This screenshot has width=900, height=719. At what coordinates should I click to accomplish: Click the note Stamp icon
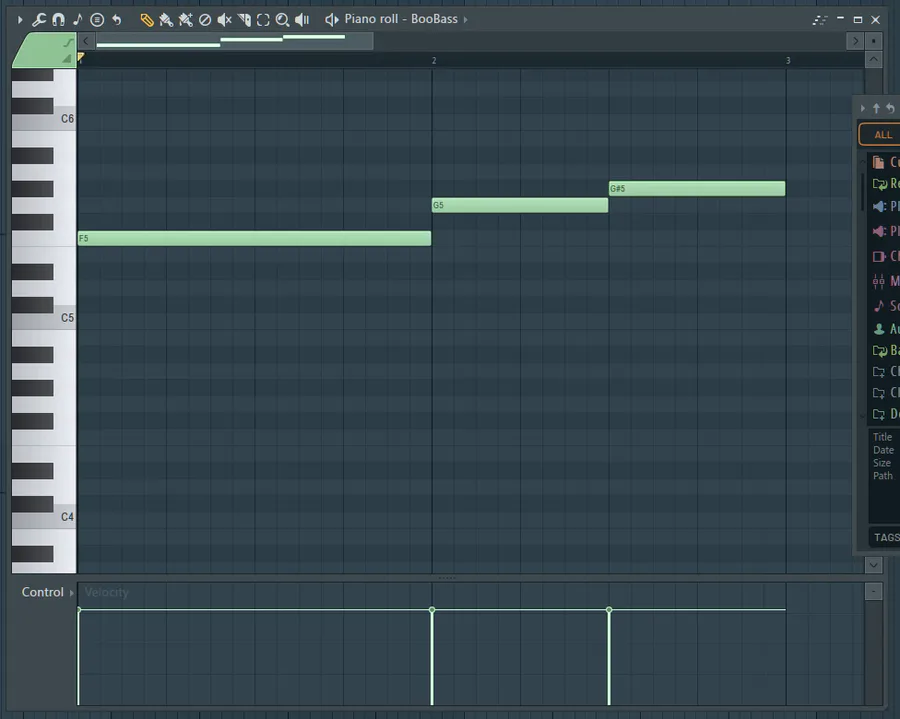click(77, 20)
